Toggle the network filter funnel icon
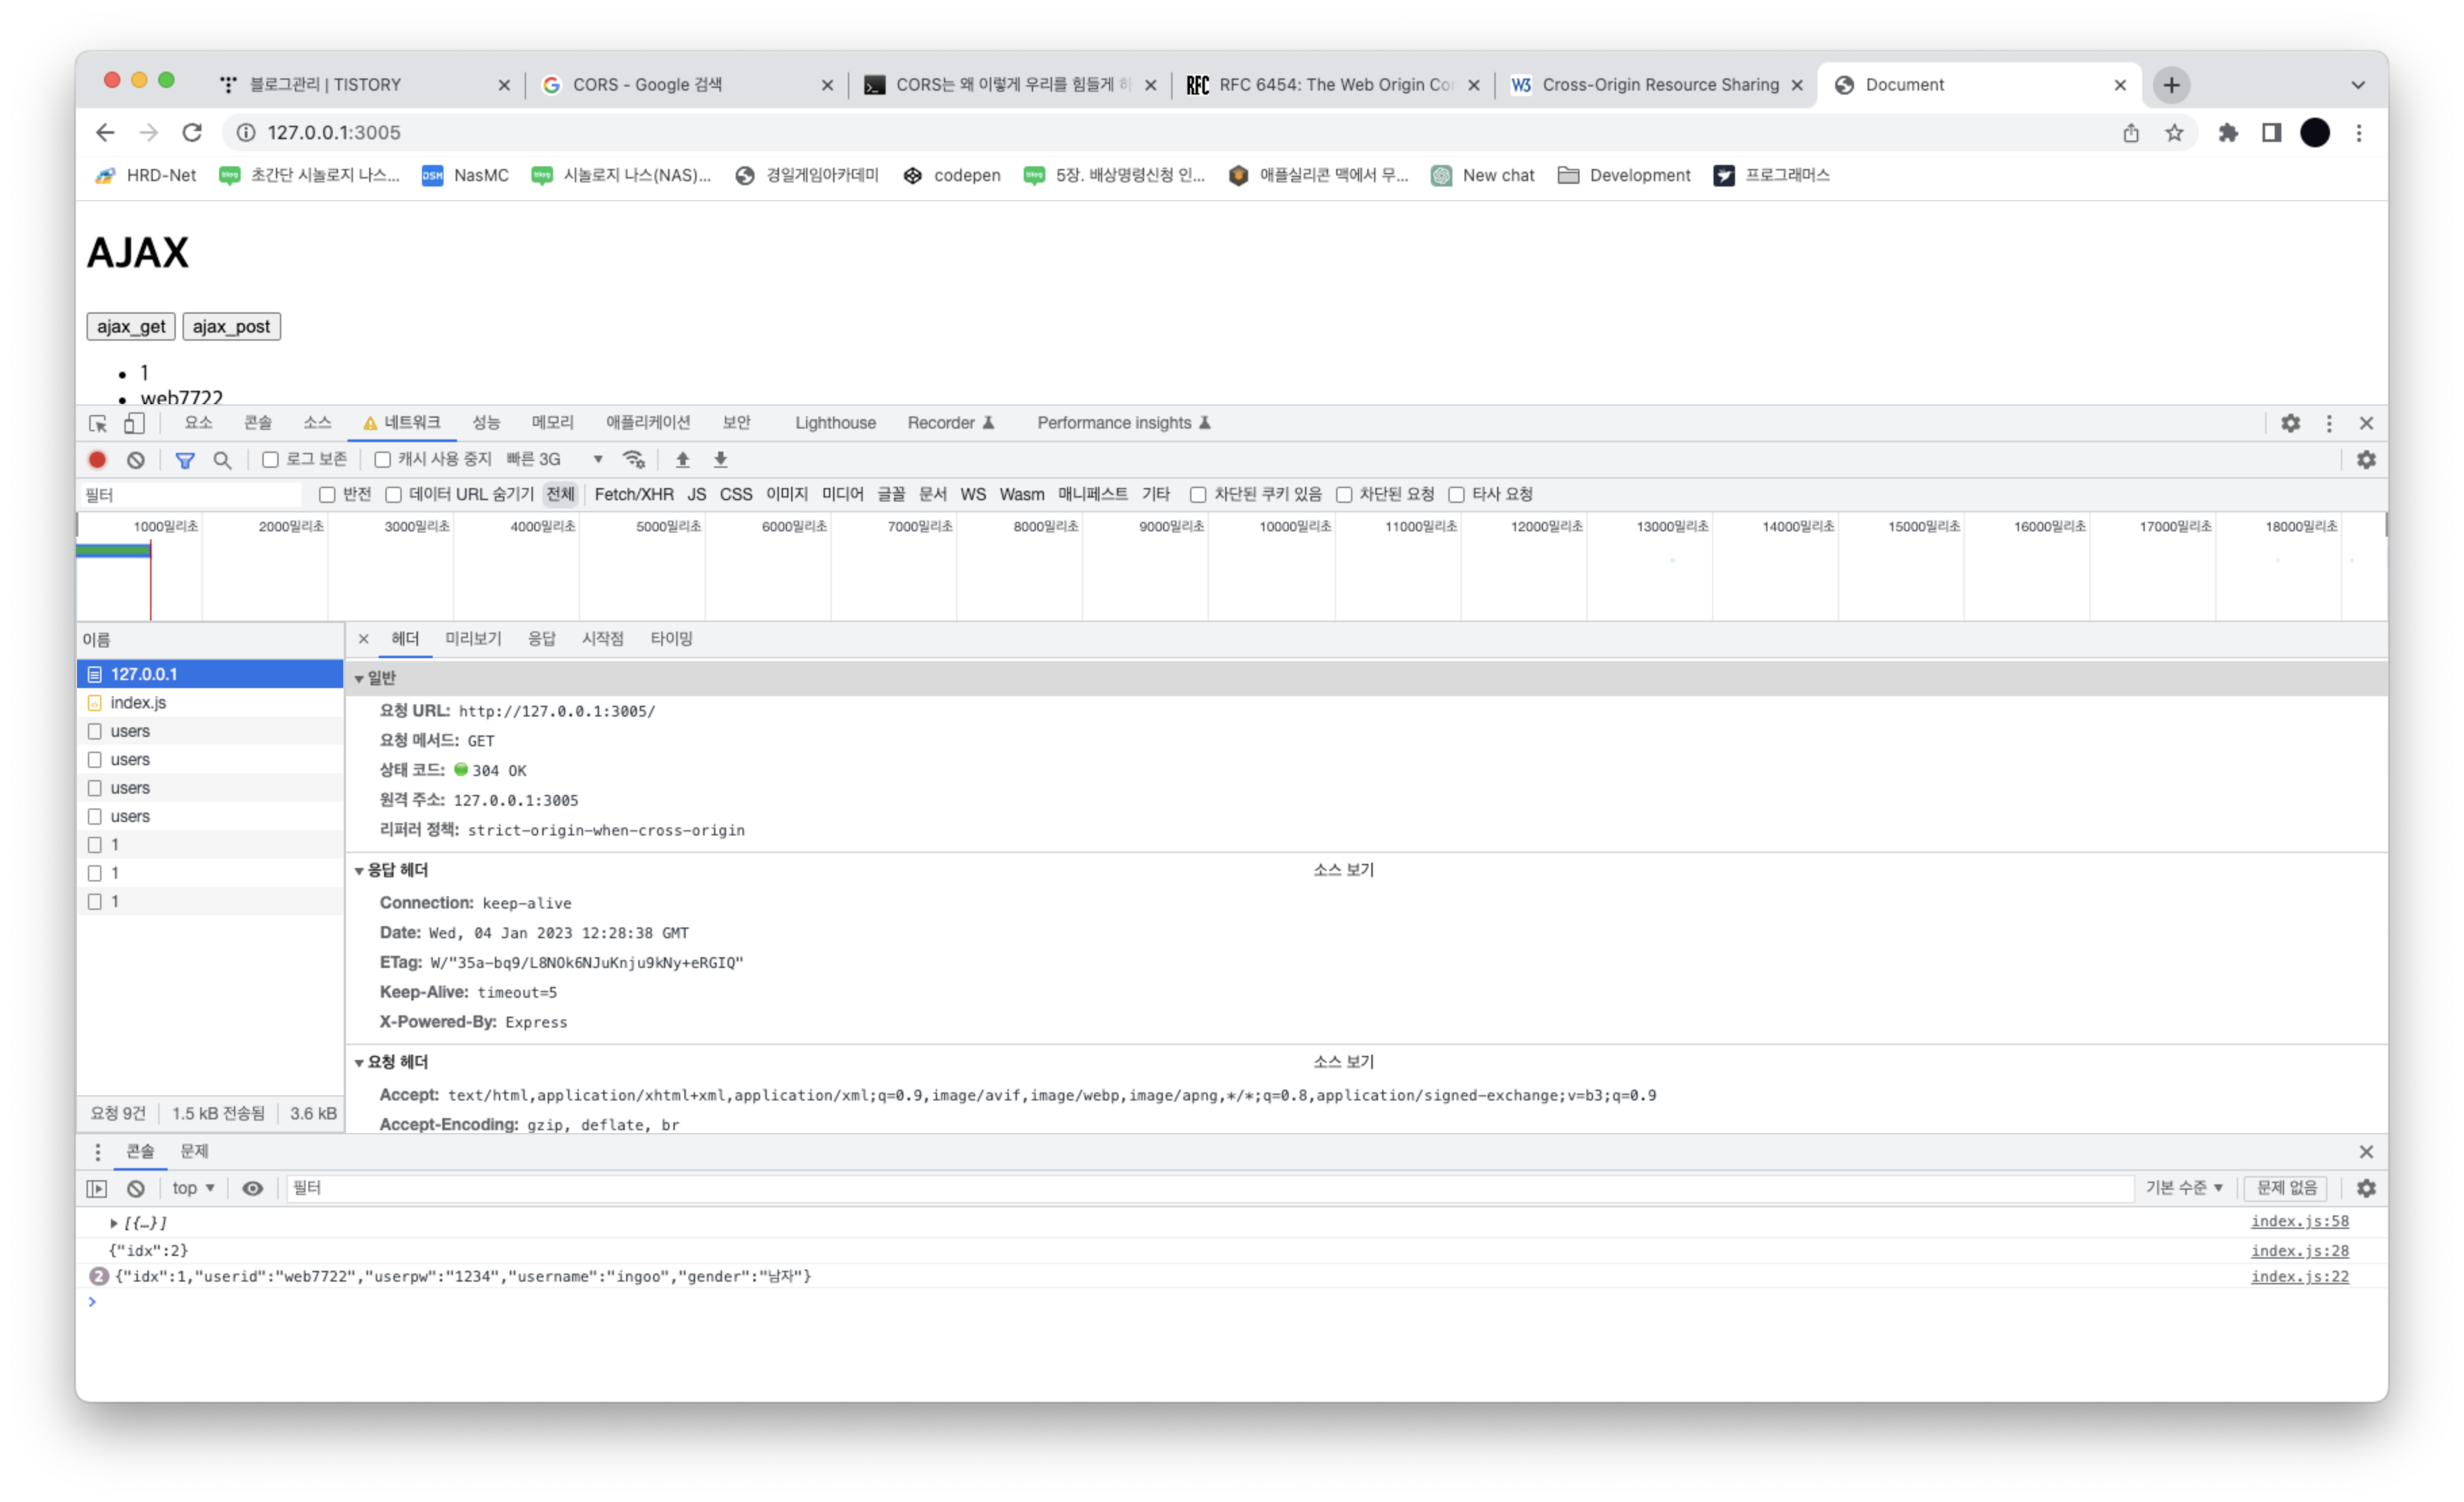The image size is (2464, 1502). [185, 460]
